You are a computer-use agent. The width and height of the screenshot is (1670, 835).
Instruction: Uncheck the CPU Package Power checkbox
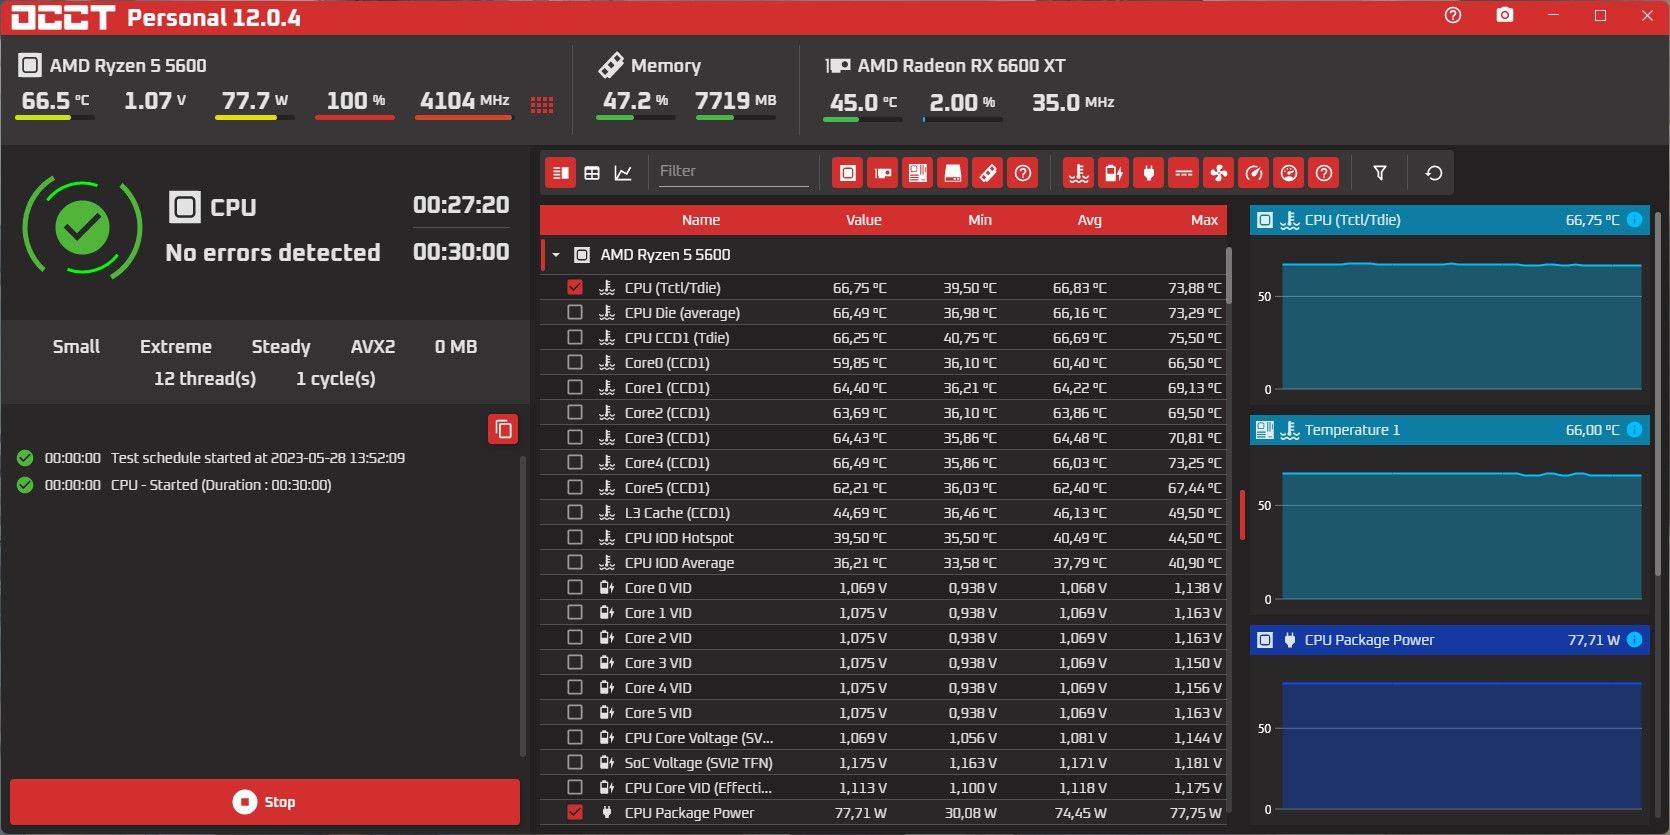[574, 812]
